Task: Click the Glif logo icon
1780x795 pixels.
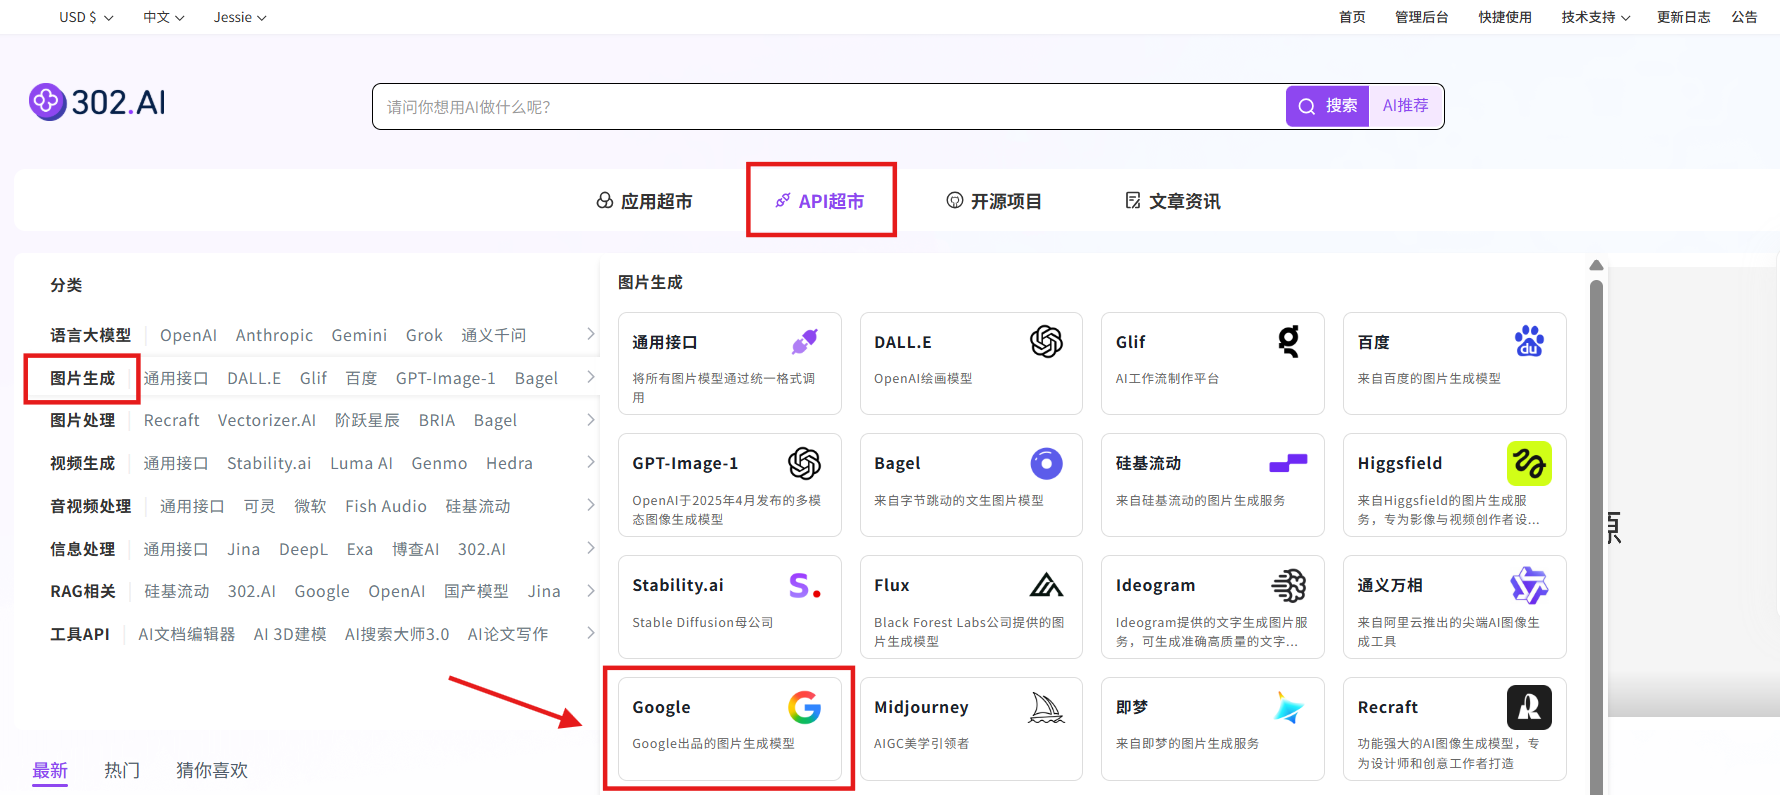Action: pos(1288,342)
